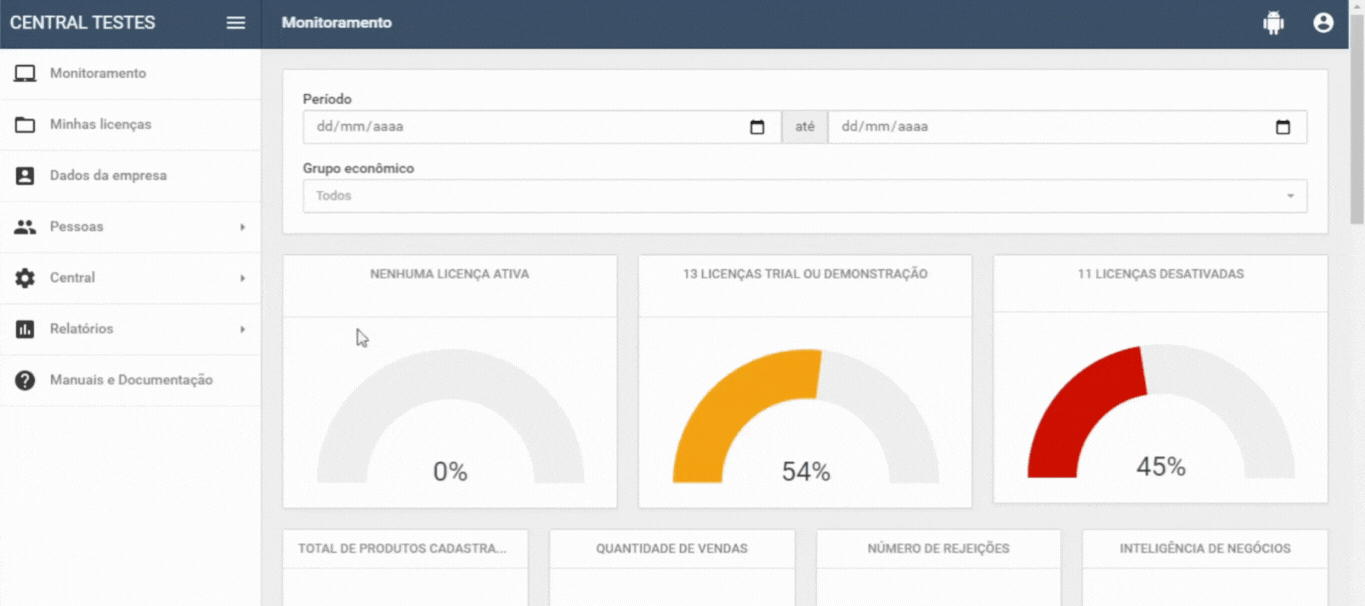Click the Dados da empresa badge icon
The width and height of the screenshot is (1365, 606).
25,176
